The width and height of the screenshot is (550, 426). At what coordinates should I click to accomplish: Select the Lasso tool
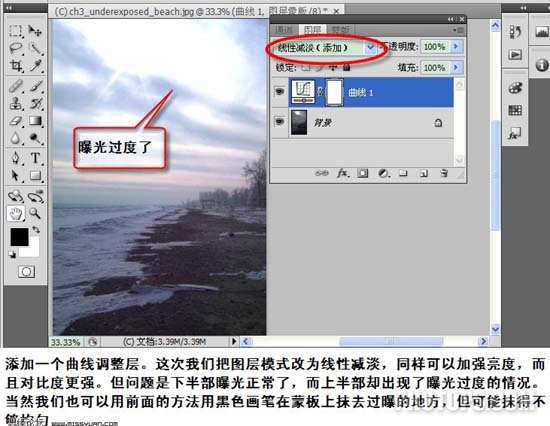click(15, 48)
